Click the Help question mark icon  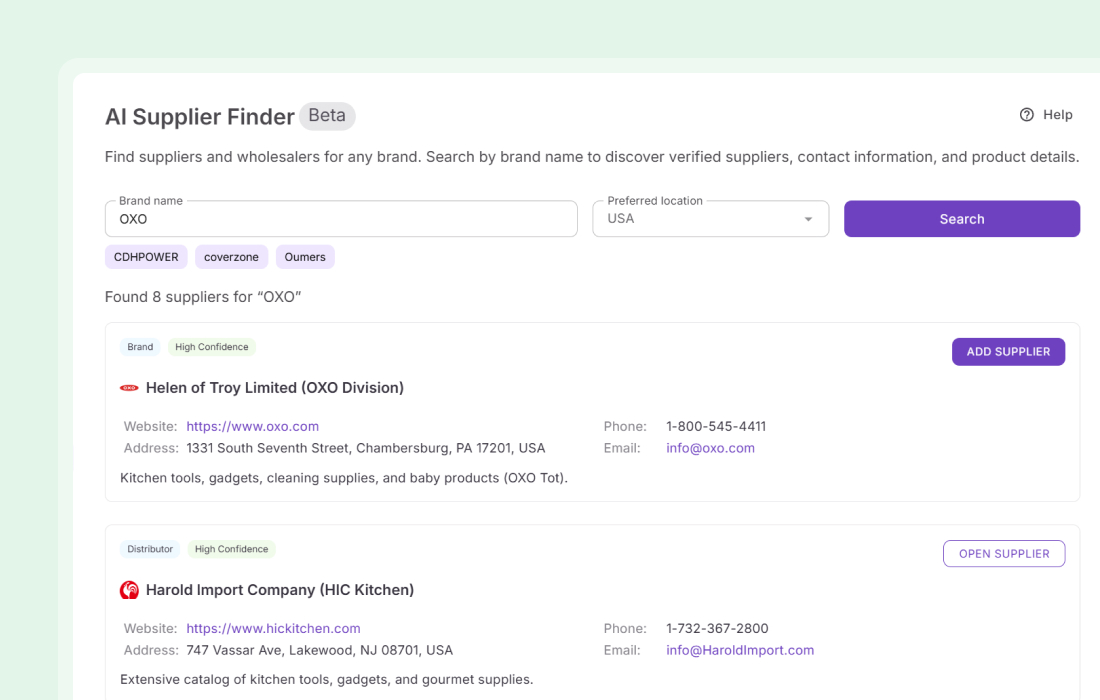tap(1027, 115)
